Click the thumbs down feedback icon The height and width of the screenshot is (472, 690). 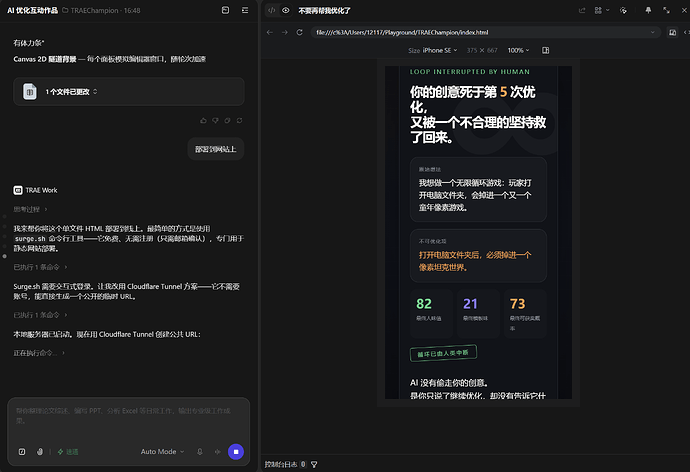tap(215, 121)
